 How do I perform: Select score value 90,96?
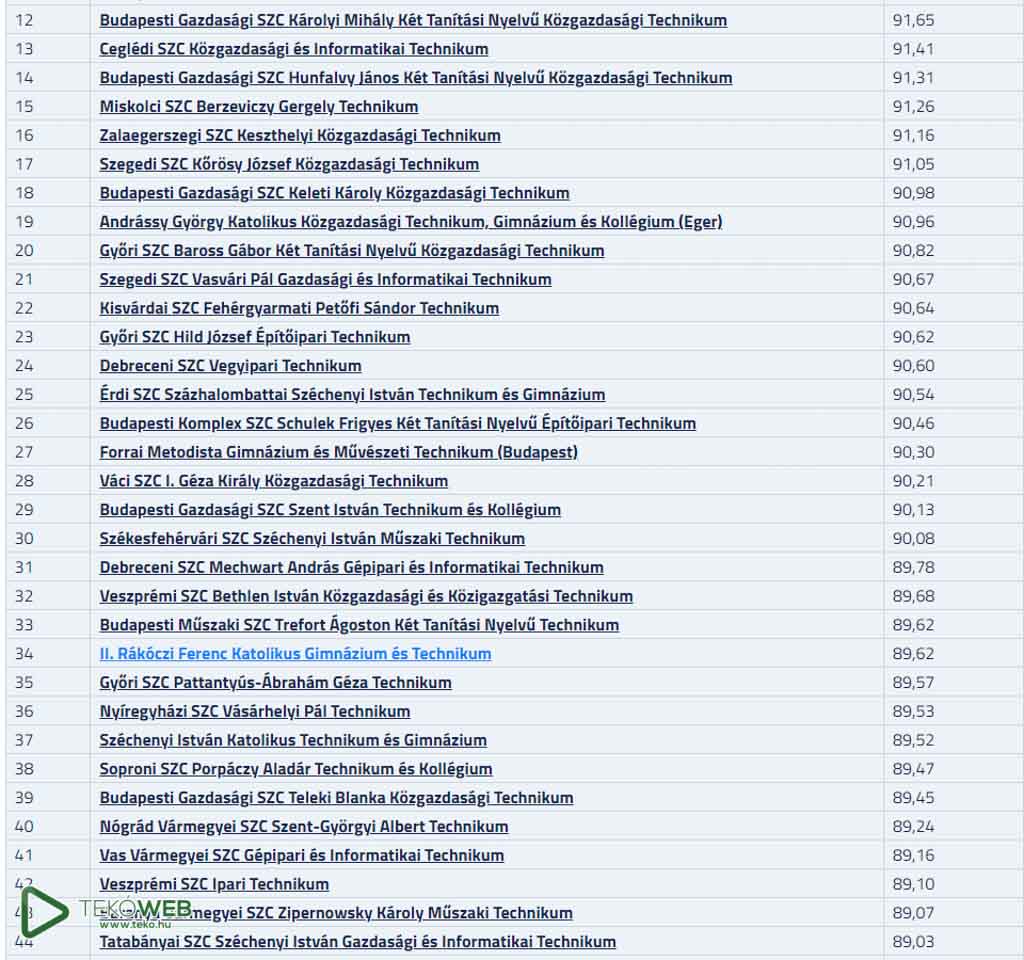913,221
